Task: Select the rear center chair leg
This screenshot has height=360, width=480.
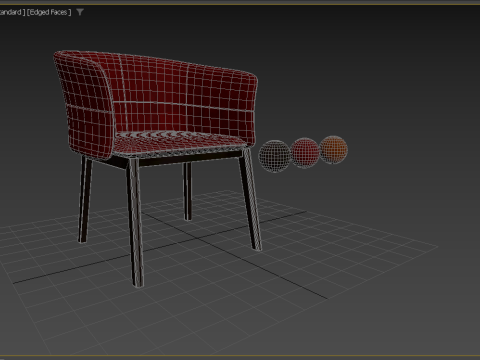Action: click(x=187, y=191)
